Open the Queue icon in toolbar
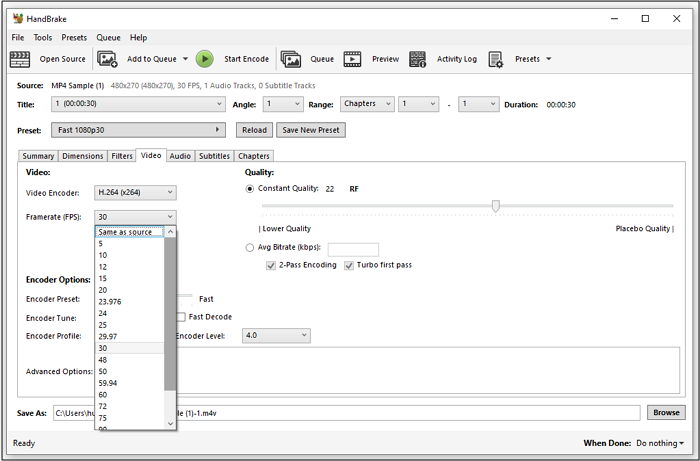The image size is (700, 461). coord(291,59)
